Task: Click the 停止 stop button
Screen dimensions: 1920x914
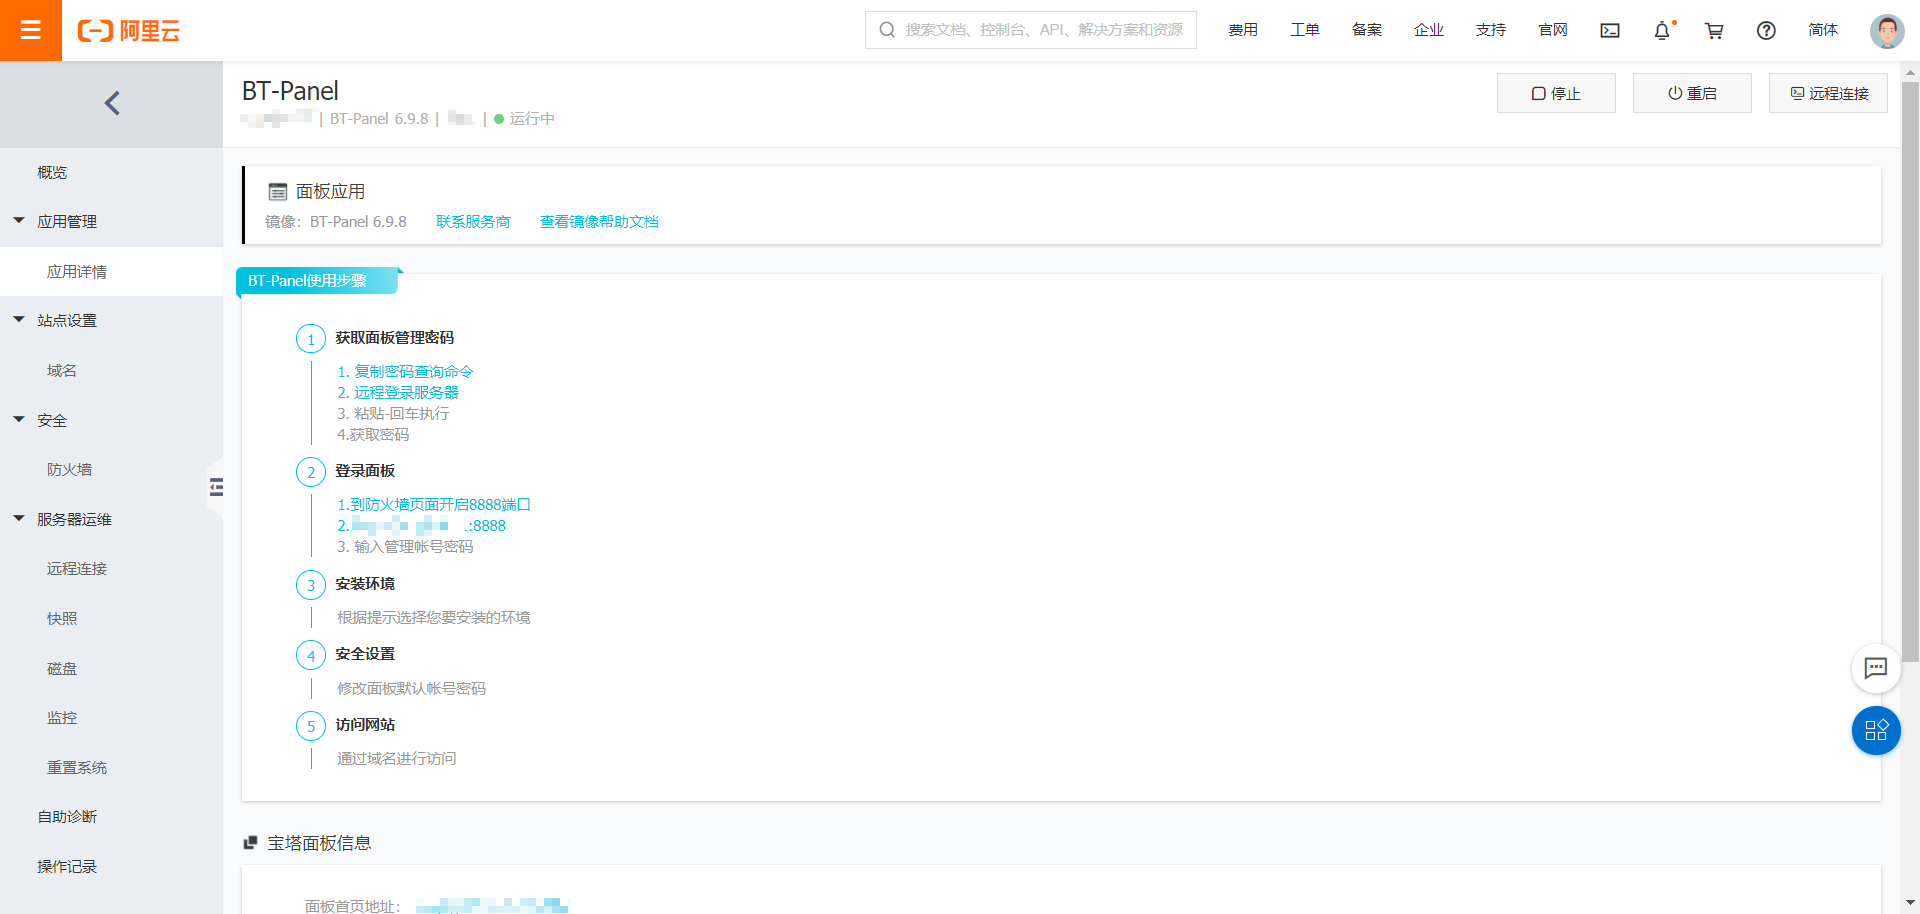Action: tap(1556, 93)
